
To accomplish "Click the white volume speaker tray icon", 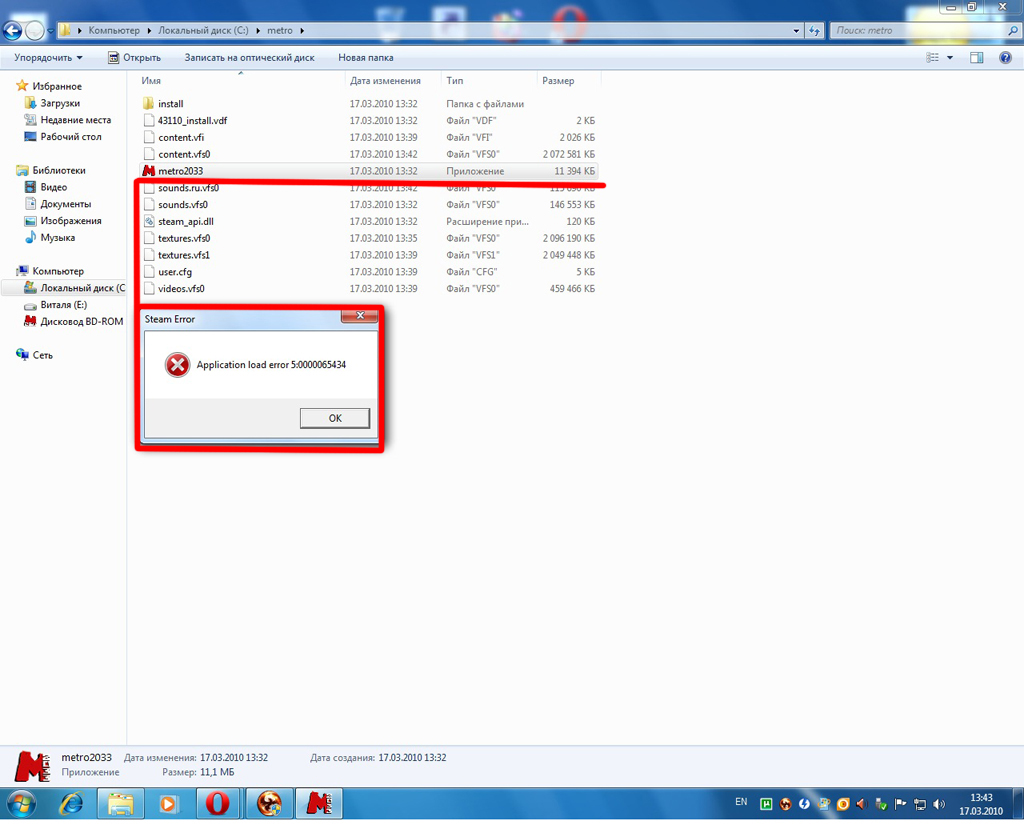I will [x=938, y=804].
